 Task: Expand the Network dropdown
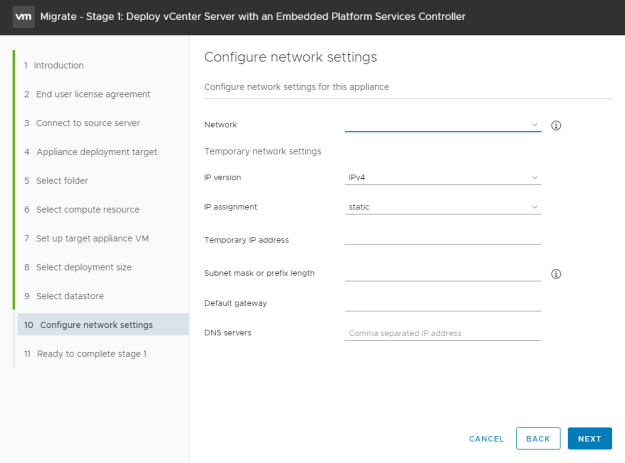pos(443,125)
